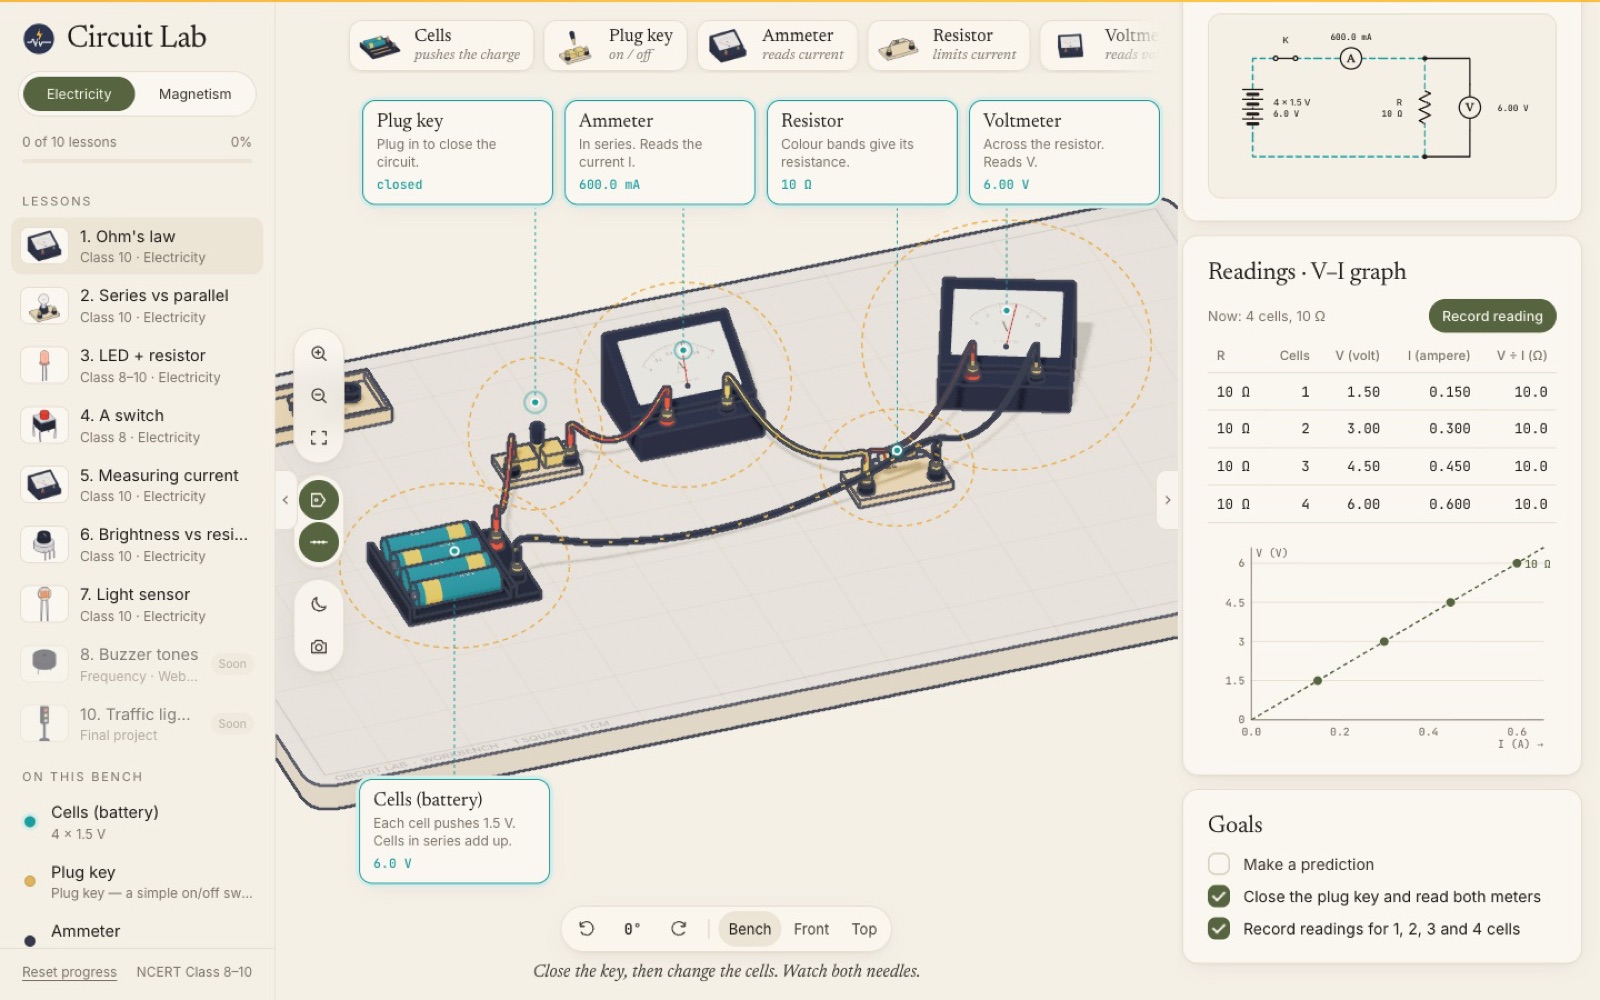Viewport: 1600px width, 1000px height.
Task: Collapse the right readings panel
Action: (1167, 500)
